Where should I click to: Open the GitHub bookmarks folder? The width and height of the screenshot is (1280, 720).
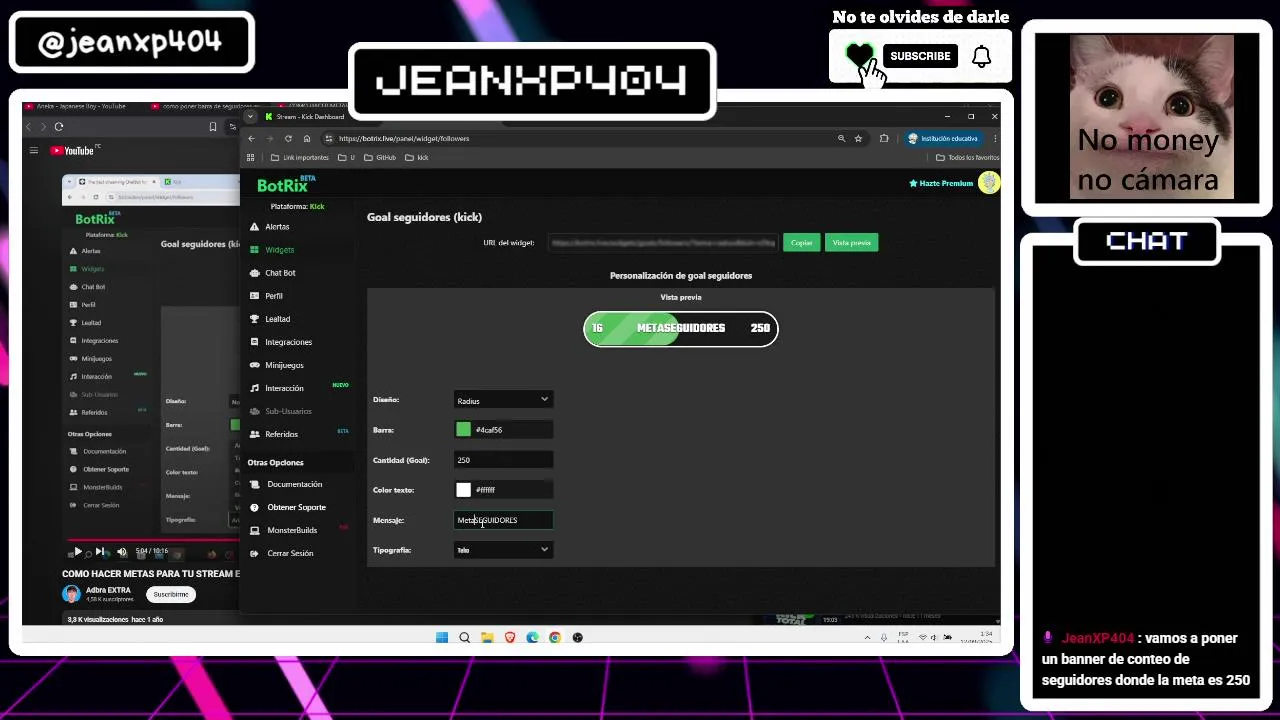[x=380, y=158]
